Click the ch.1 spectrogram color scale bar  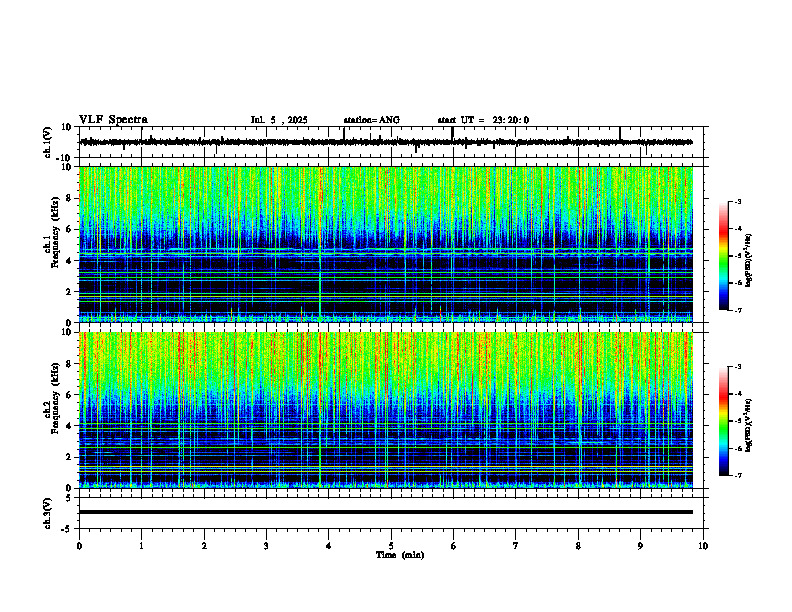(723, 256)
